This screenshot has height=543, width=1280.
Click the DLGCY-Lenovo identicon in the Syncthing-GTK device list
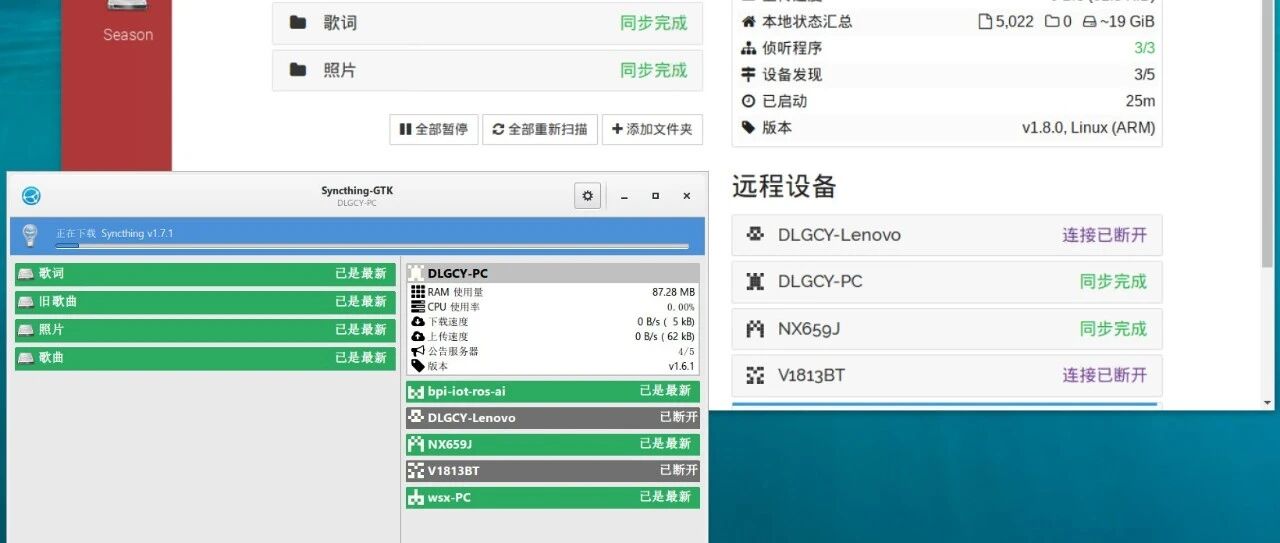point(416,417)
